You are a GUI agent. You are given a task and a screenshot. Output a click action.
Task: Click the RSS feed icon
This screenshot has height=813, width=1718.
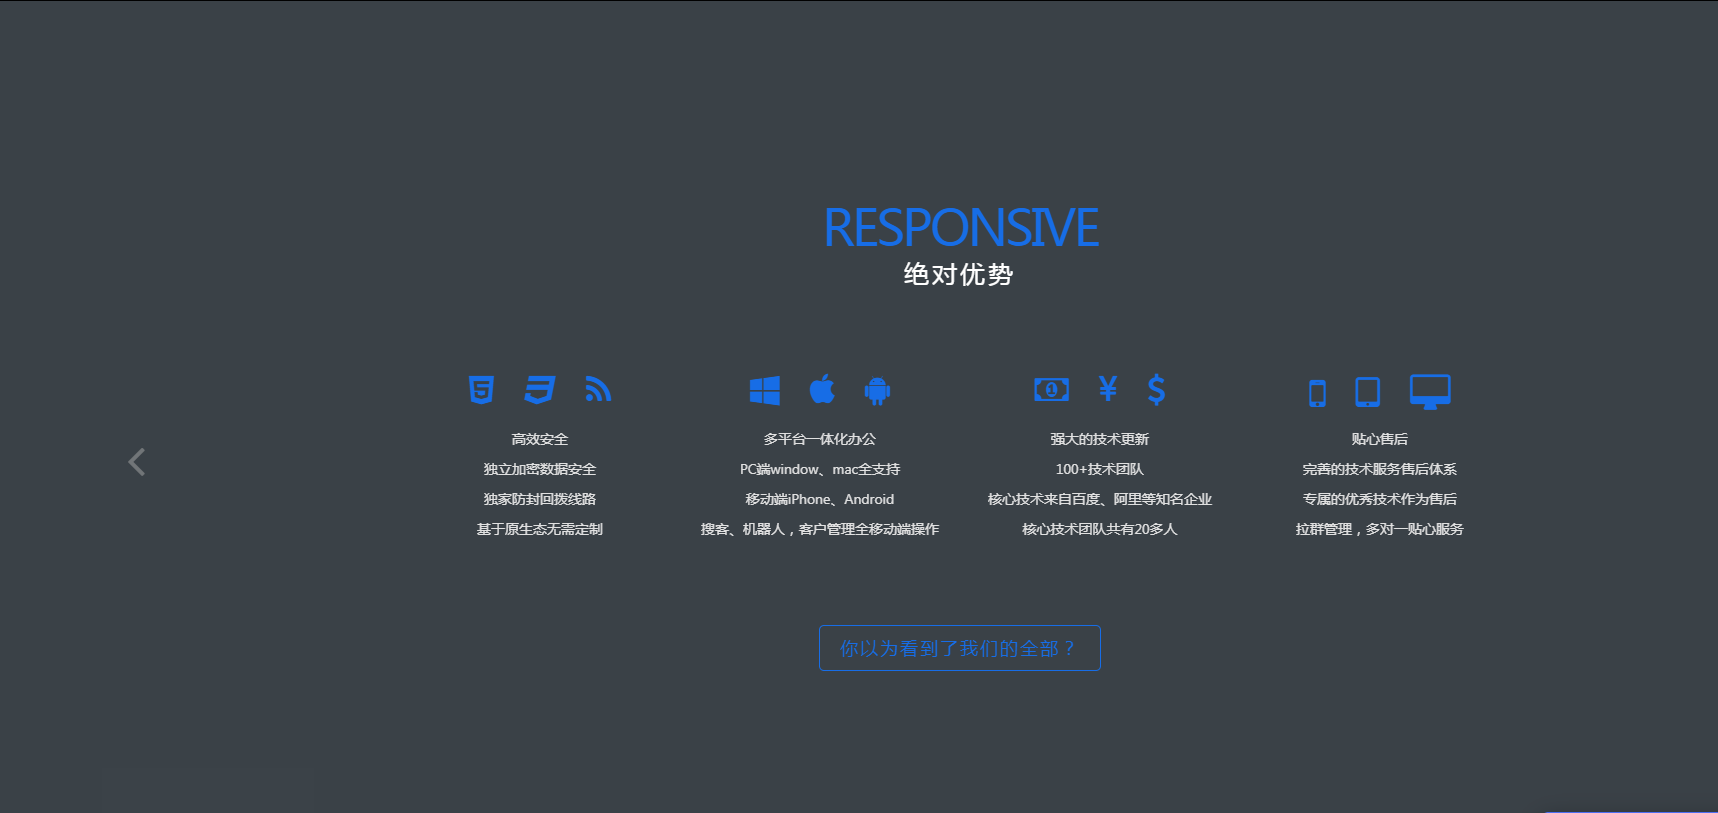(598, 389)
